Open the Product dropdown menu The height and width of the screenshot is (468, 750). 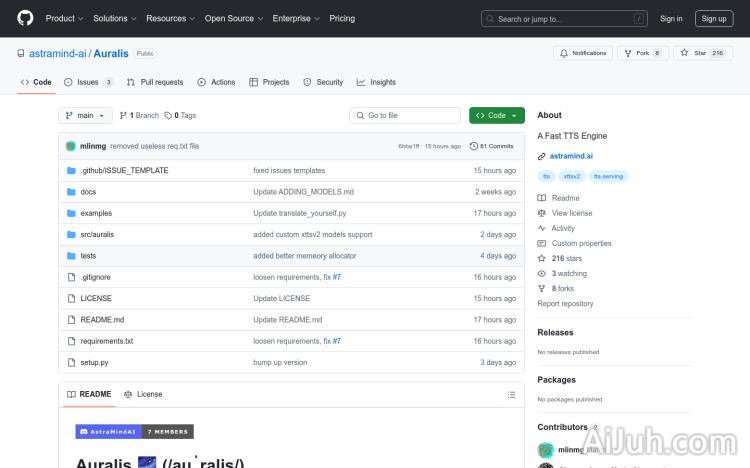tap(64, 18)
